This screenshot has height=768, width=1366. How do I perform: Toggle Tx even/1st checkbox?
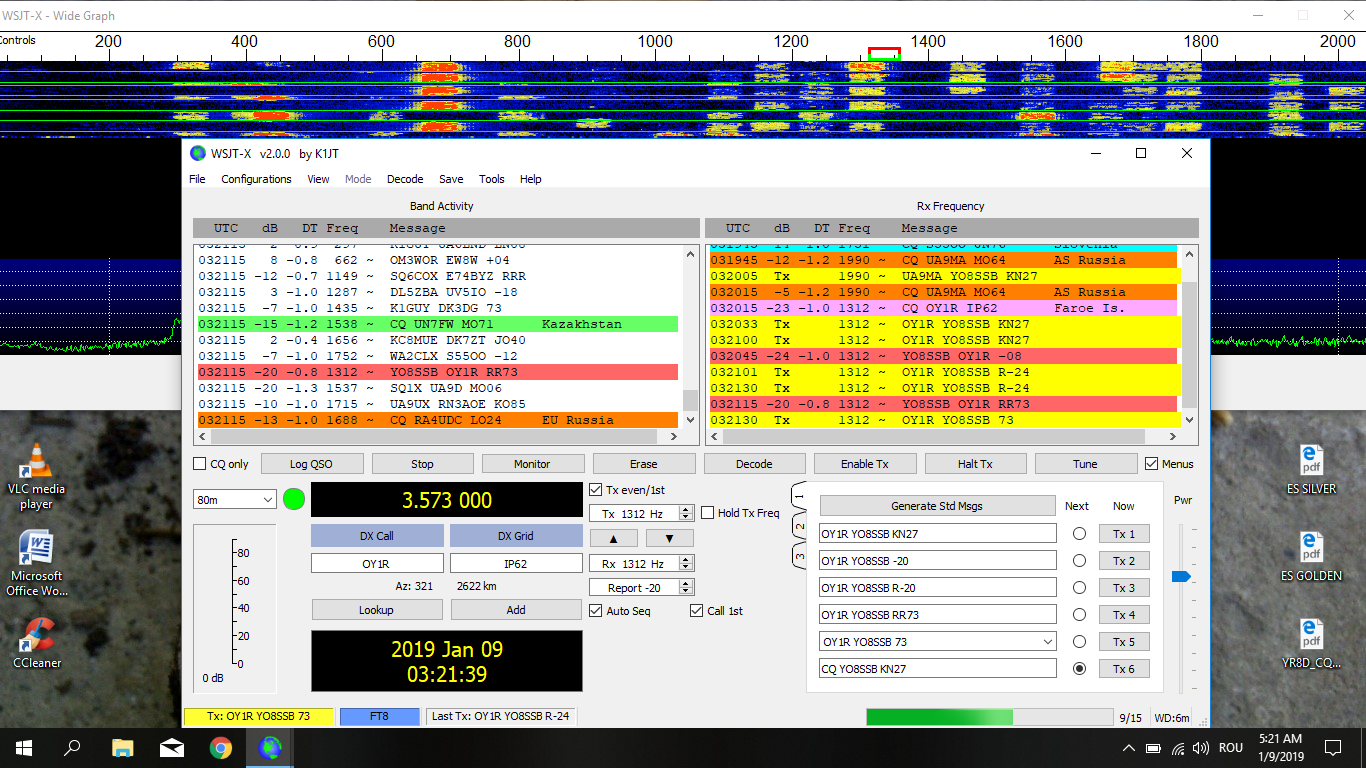[597, 490]
